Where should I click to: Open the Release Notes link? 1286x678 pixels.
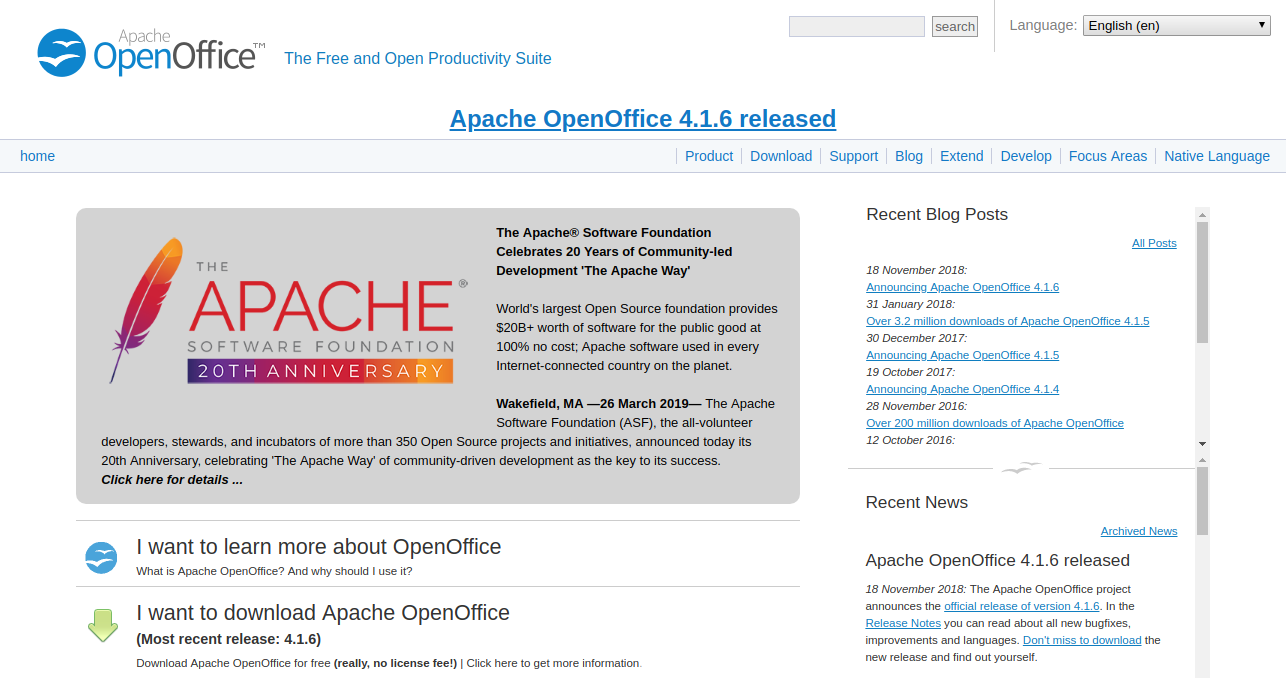tap(903, 623)
